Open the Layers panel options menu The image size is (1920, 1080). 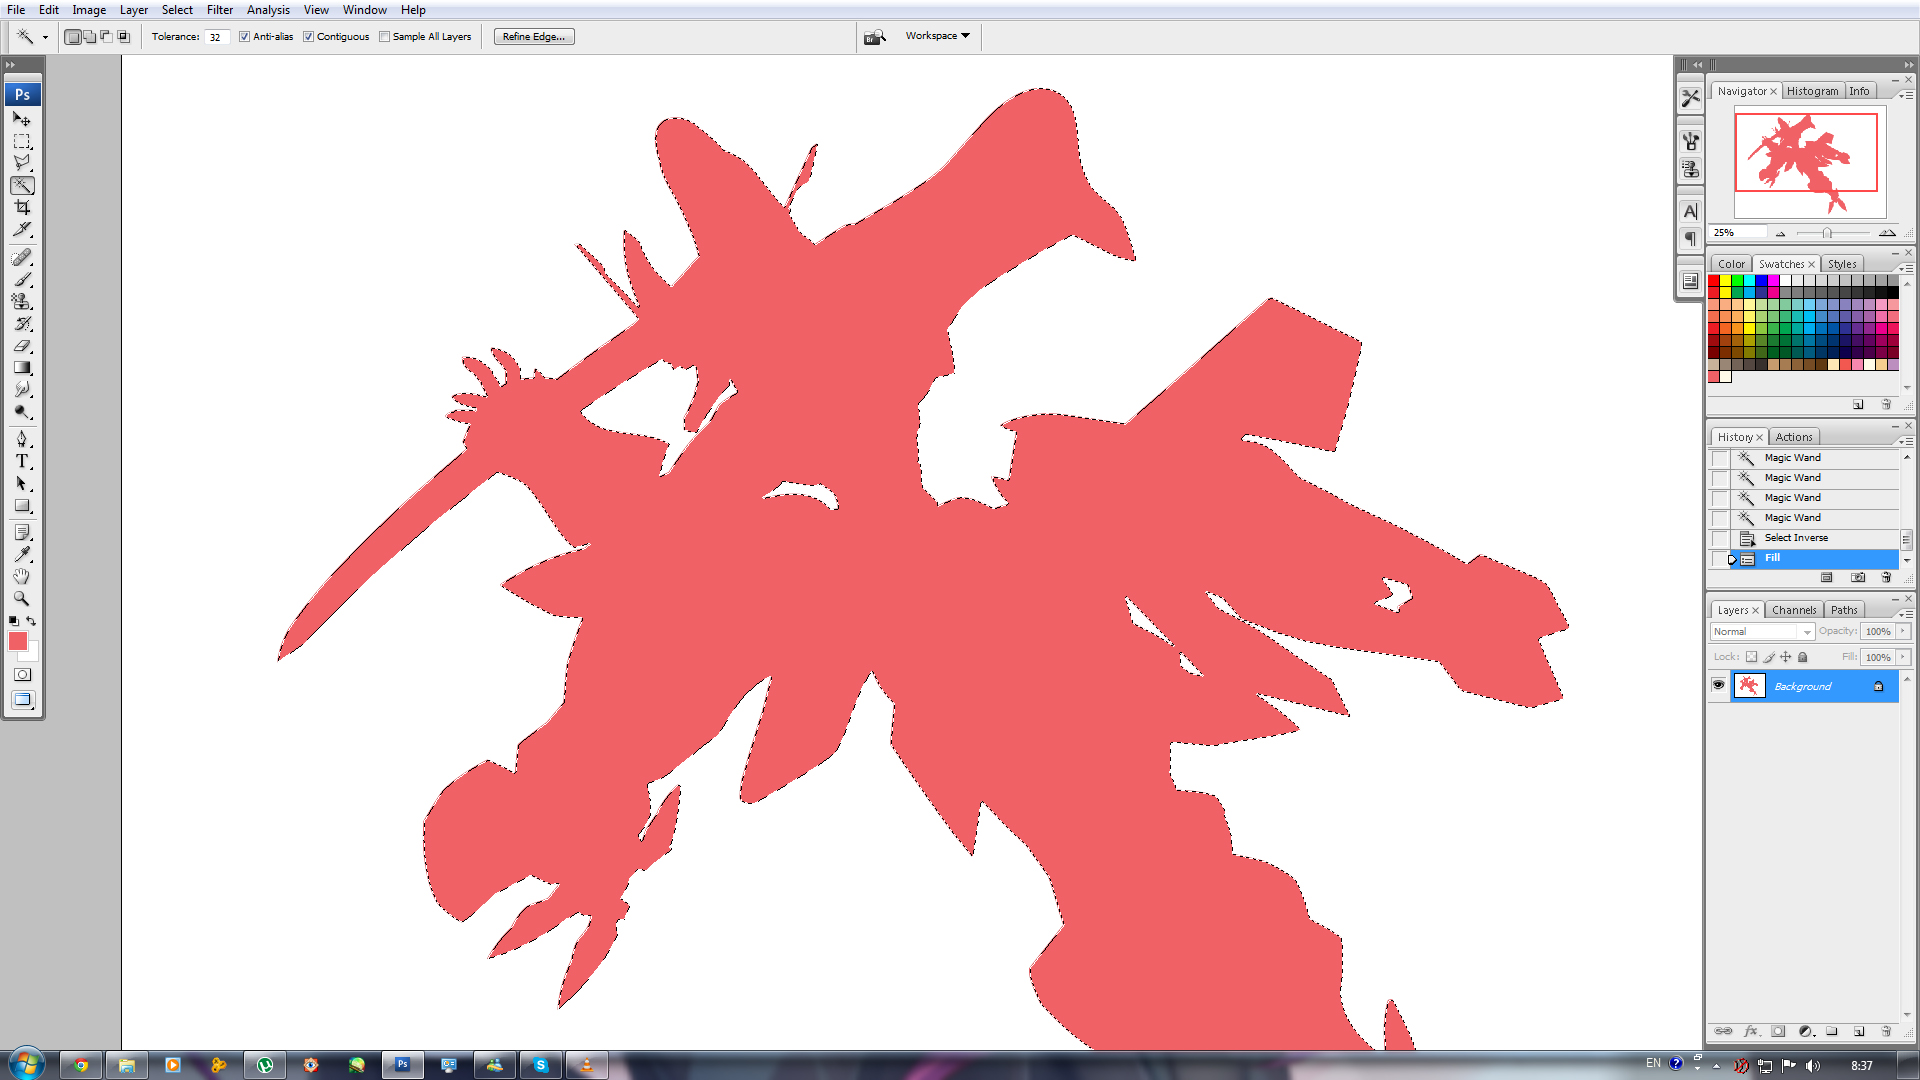click(x=1906, y=613)
